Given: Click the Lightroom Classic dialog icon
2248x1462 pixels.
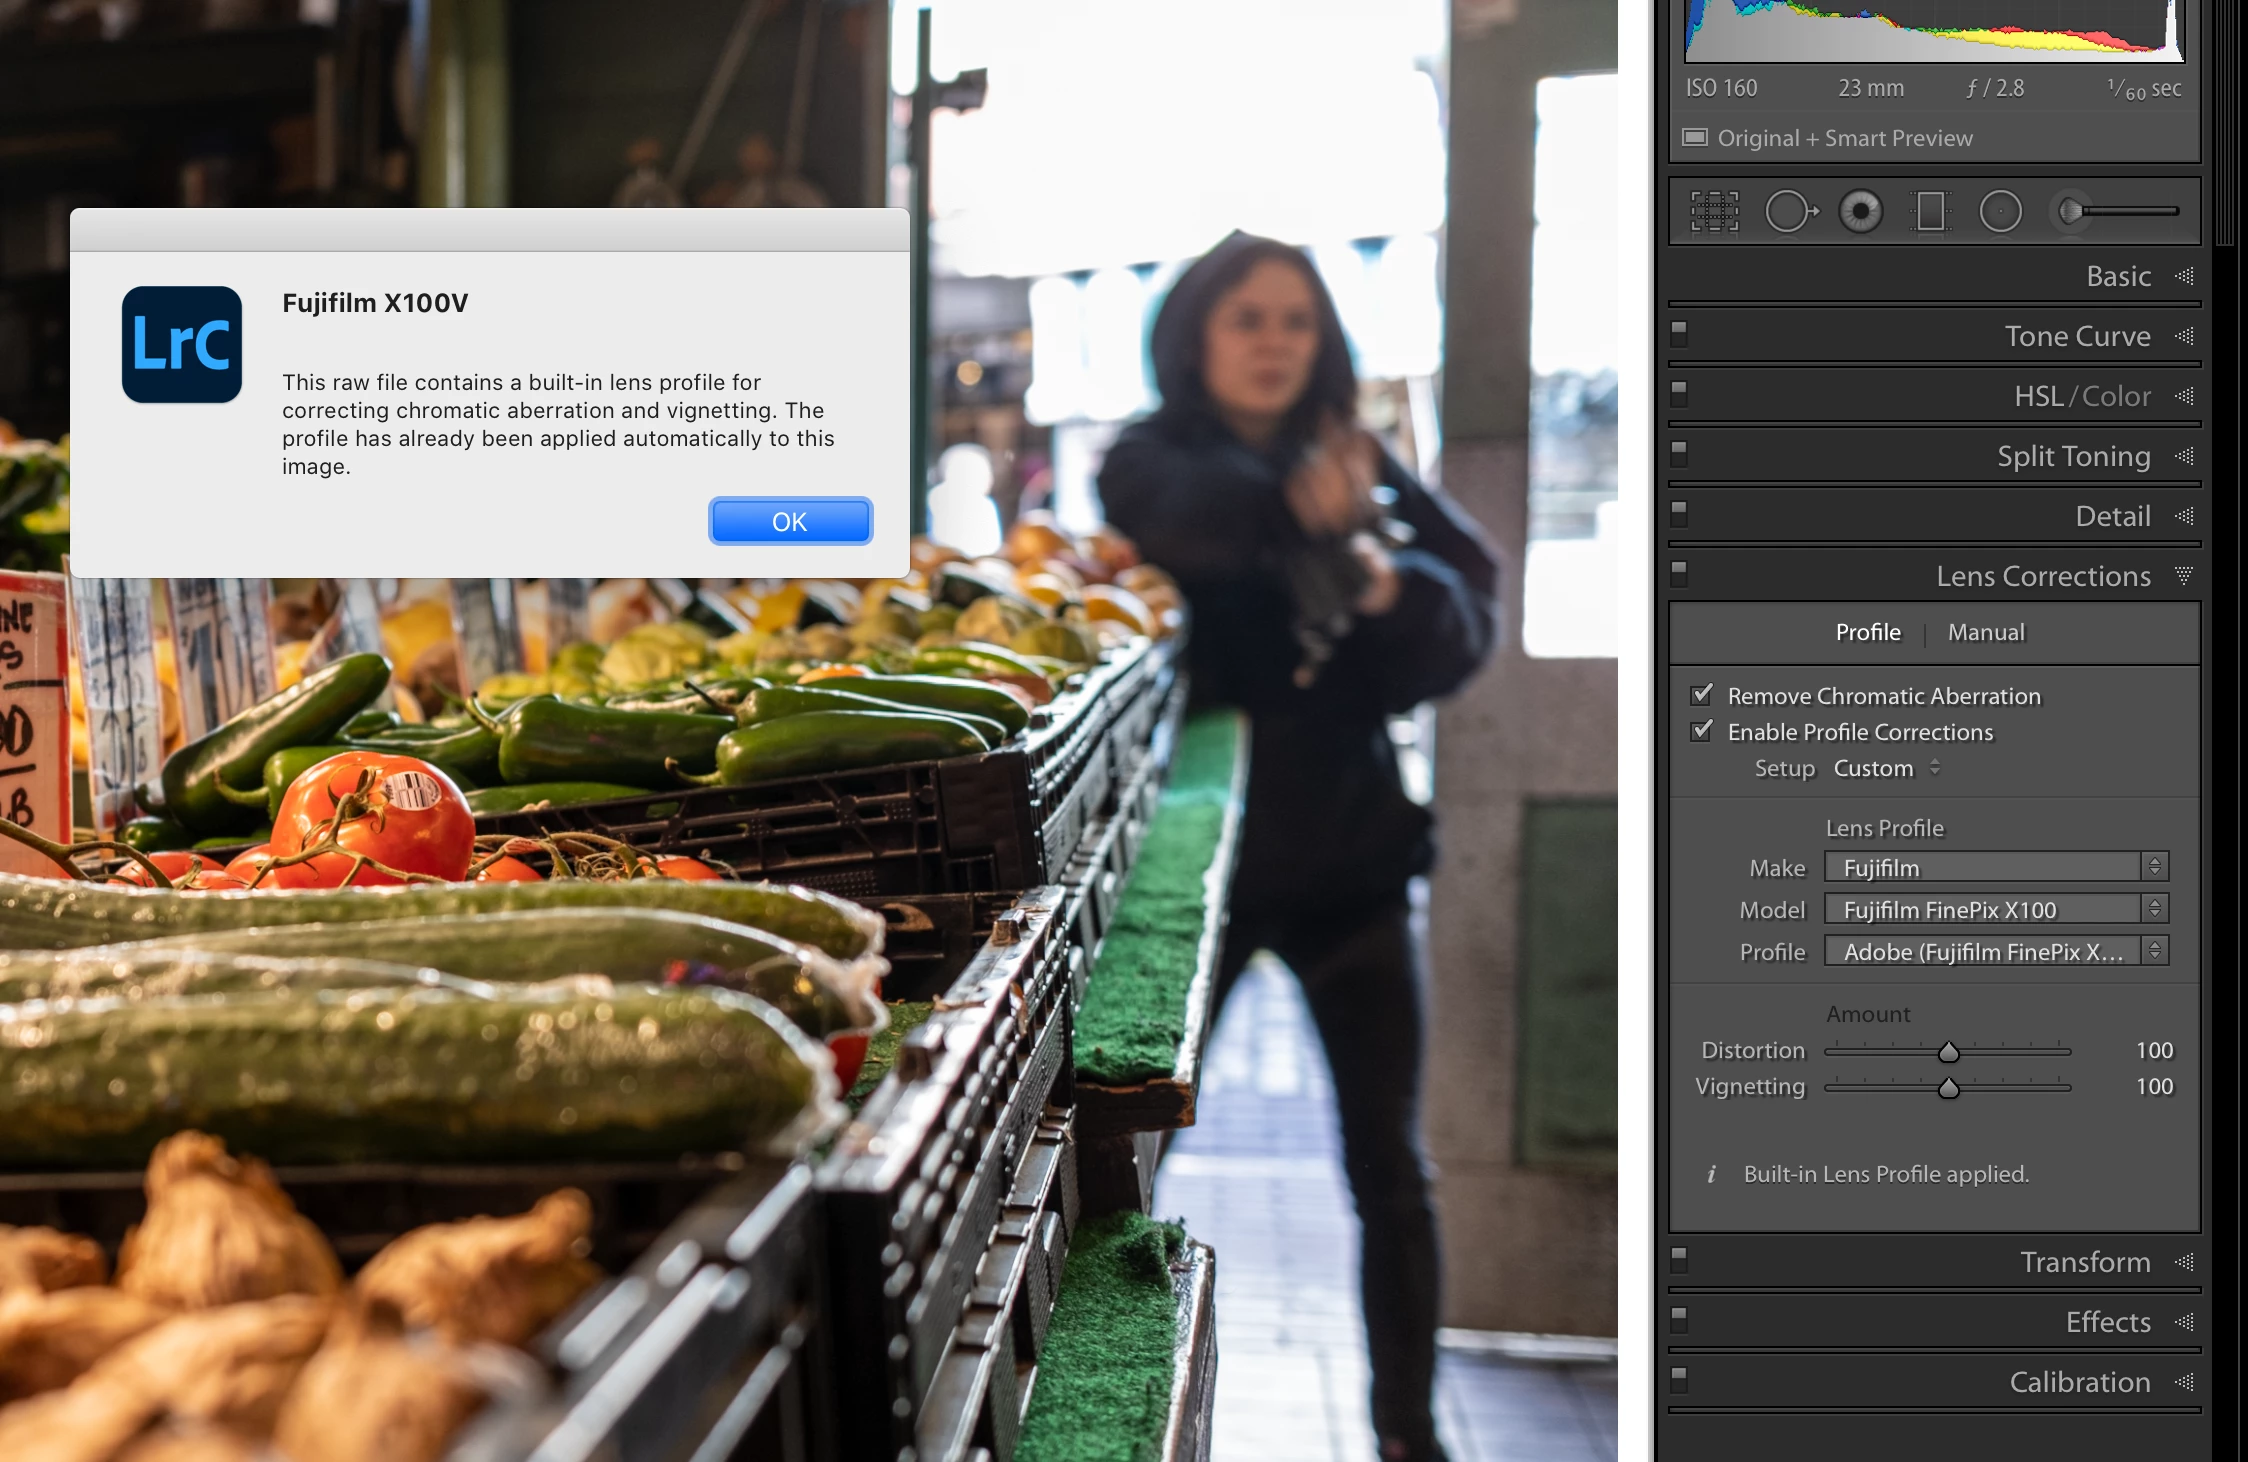Looking at the screenshot, I should tap(182, 345).
